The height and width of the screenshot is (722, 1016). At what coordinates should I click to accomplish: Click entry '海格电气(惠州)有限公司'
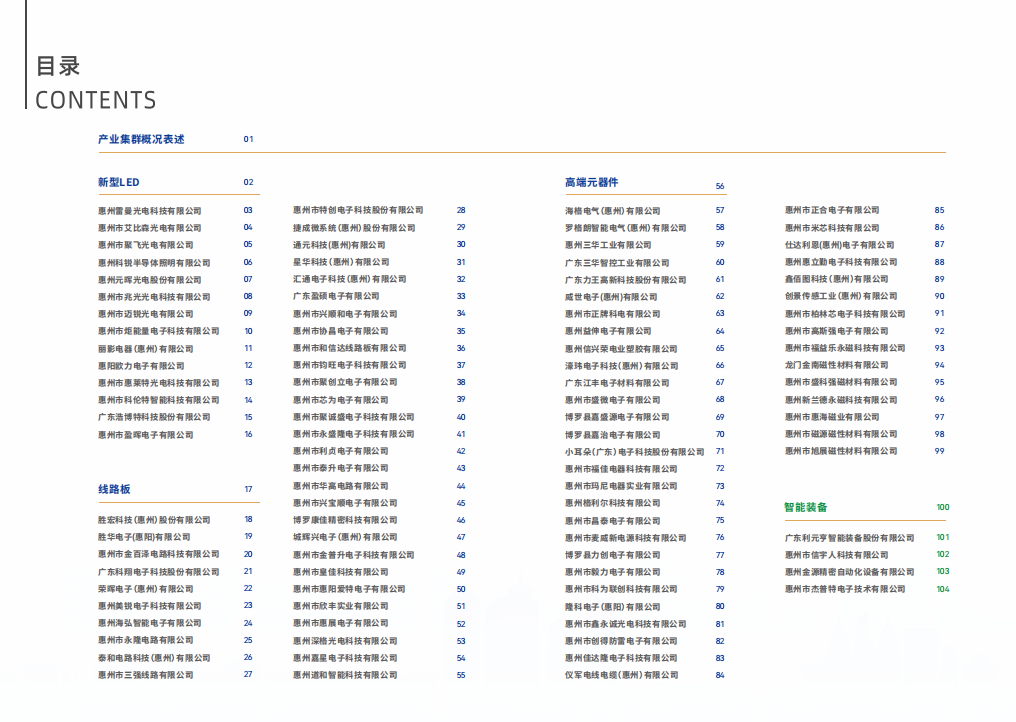[x=613, y=211]
